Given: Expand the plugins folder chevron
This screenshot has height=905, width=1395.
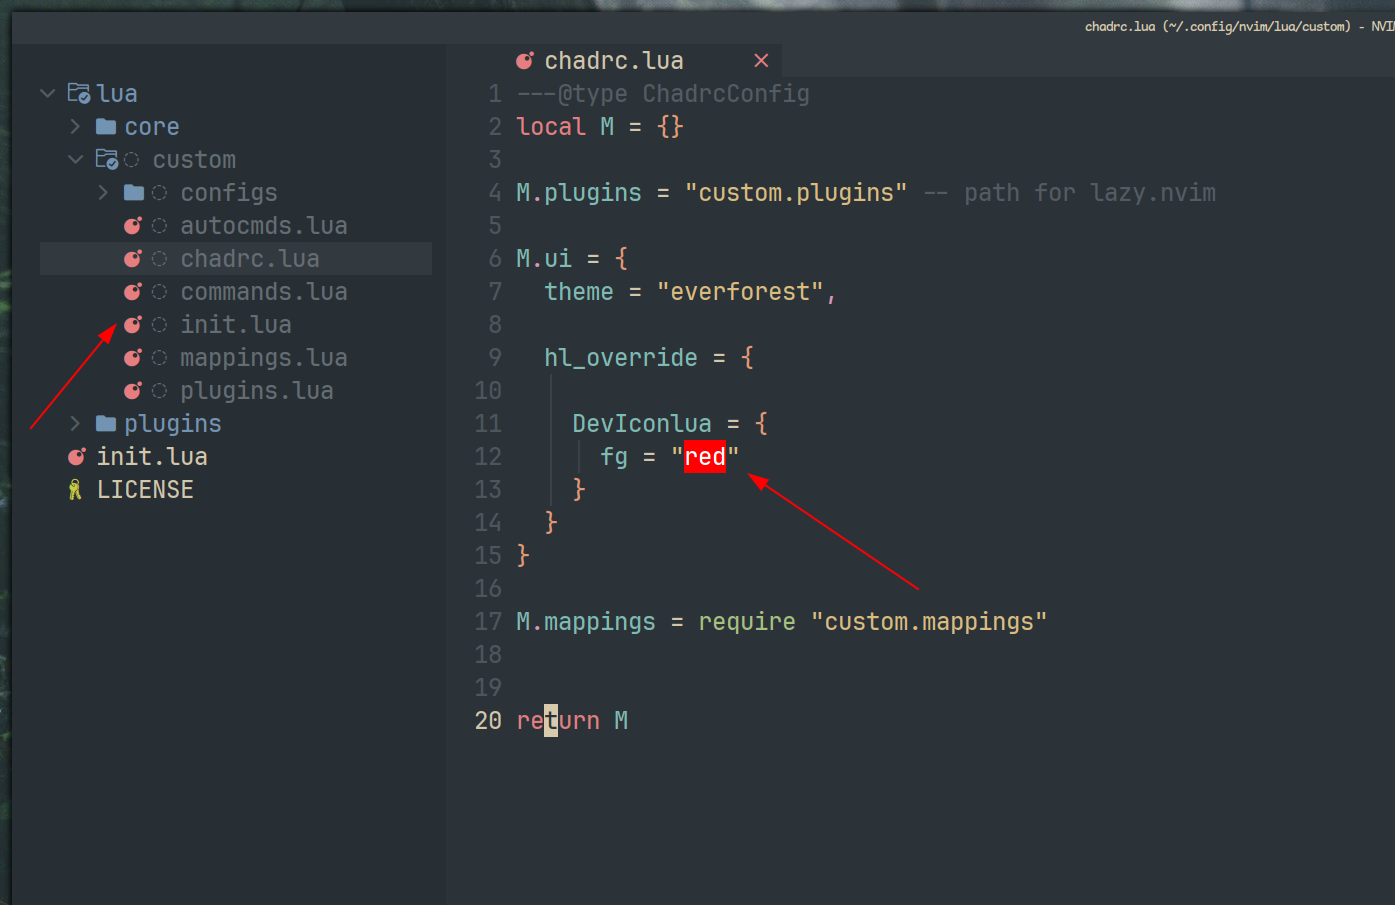Looking at the screenshot, I should coord(75,424).
